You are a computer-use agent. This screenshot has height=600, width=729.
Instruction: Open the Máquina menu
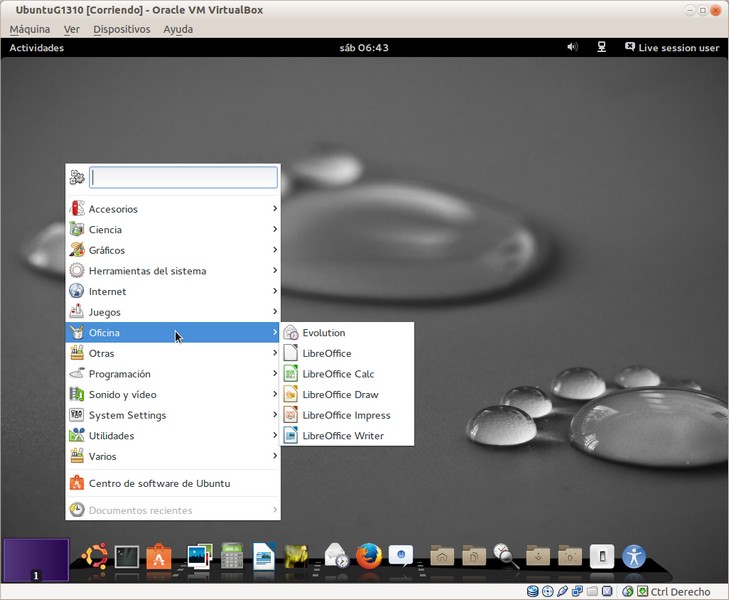click(30, 29)
